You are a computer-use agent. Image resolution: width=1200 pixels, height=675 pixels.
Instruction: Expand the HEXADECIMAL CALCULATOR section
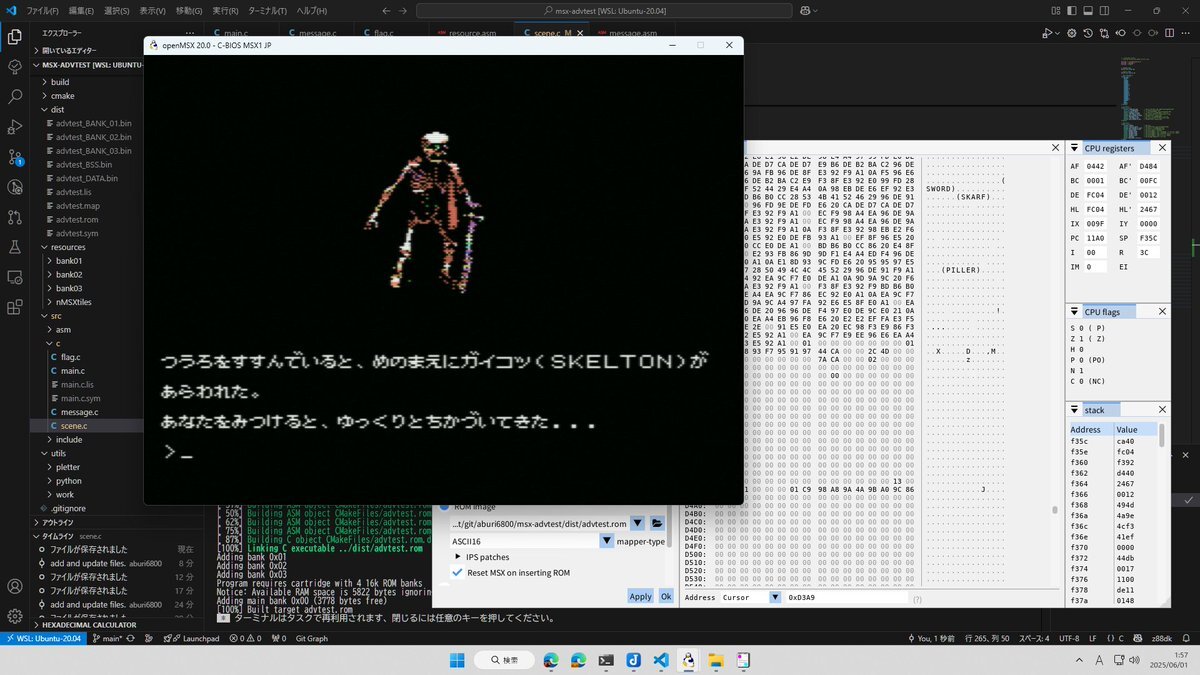90,625
